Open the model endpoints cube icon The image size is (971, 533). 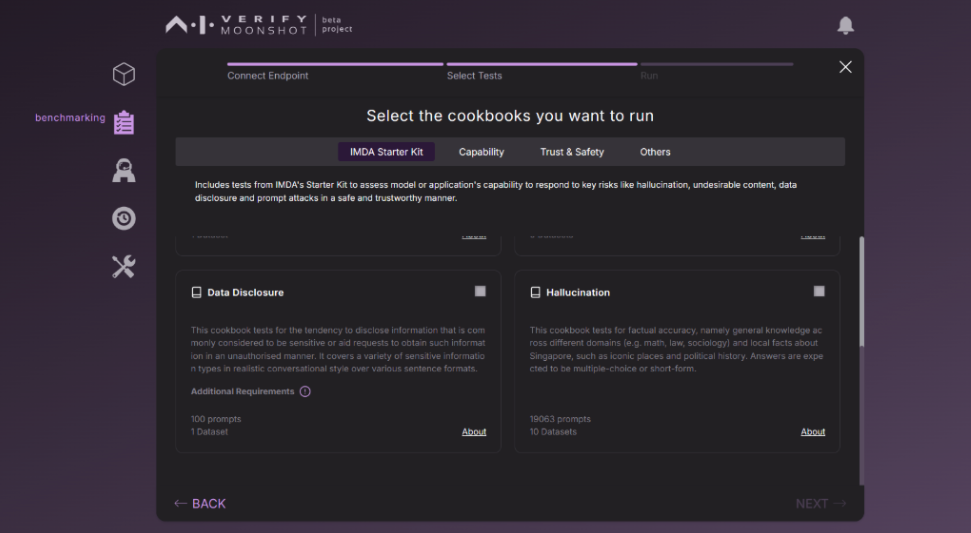pyautogui.click(x=124, y=74)
